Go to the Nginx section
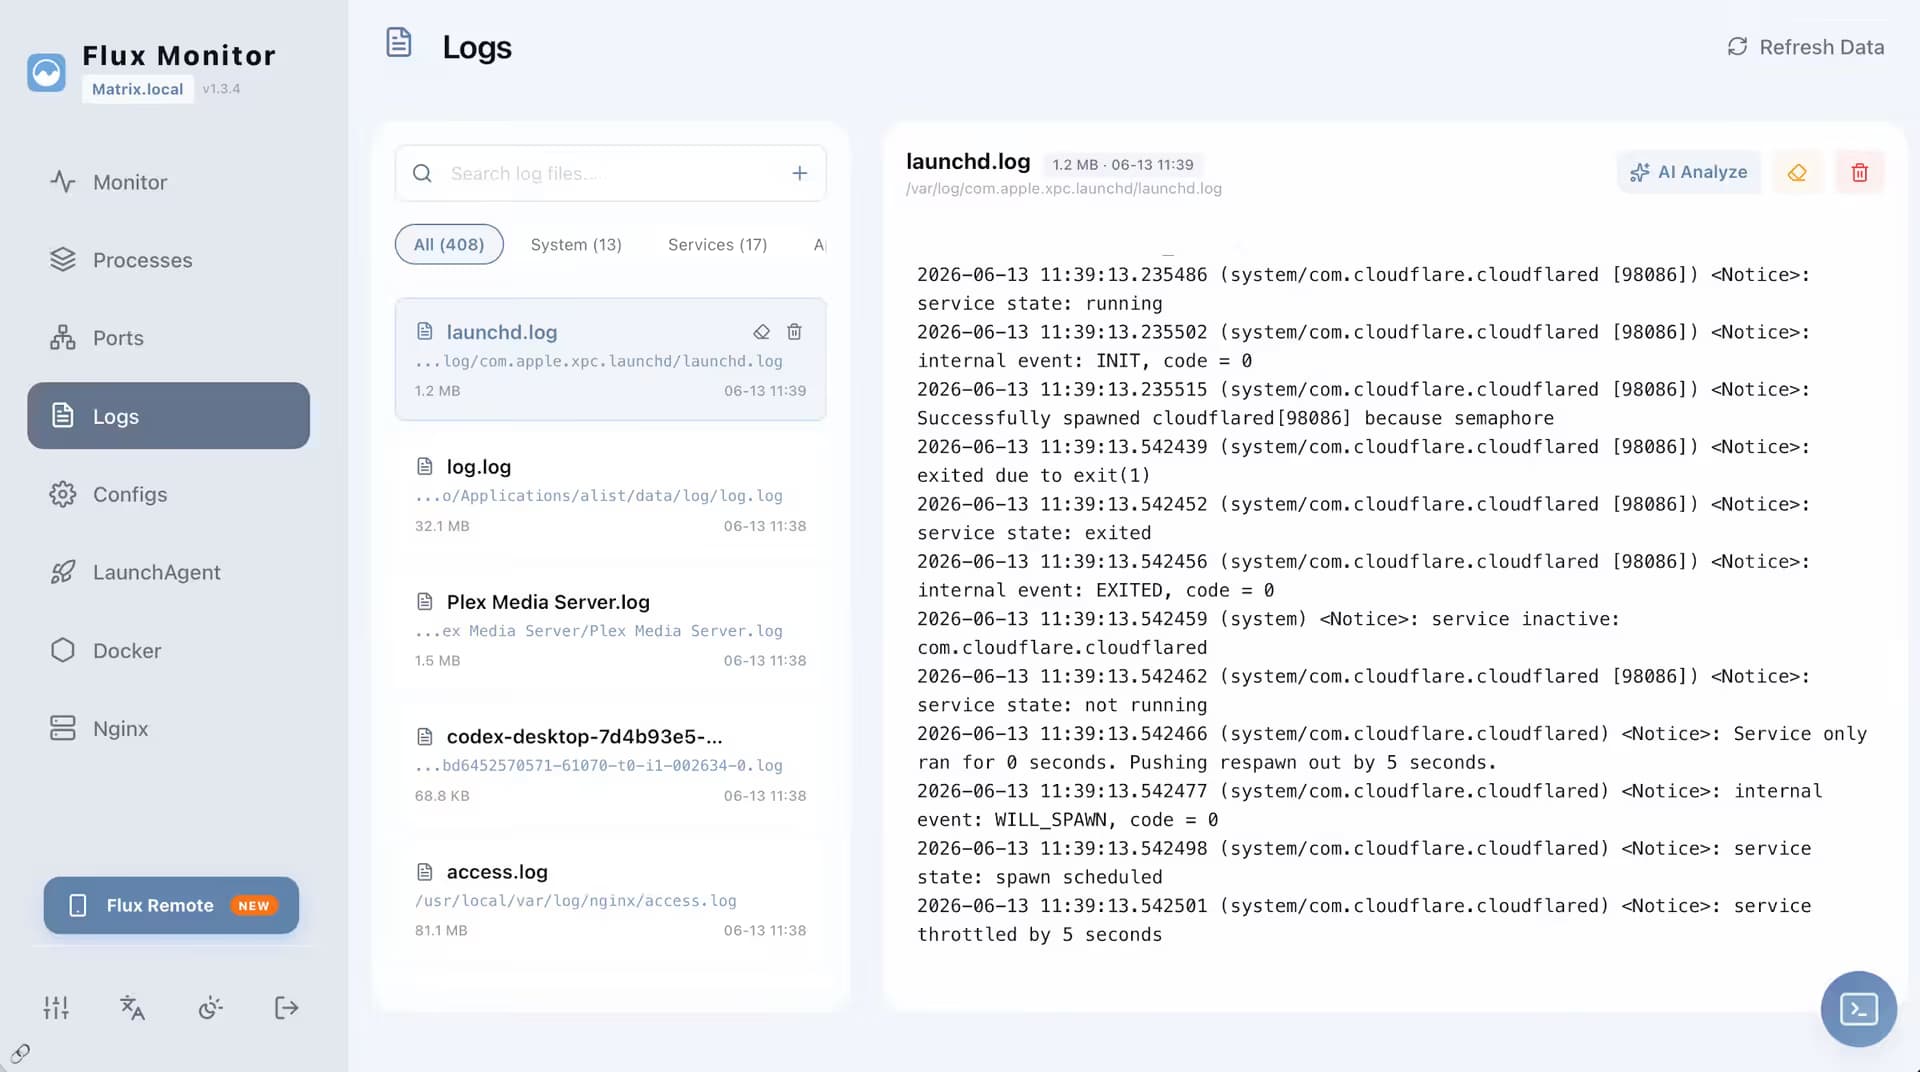 [168, 728]
